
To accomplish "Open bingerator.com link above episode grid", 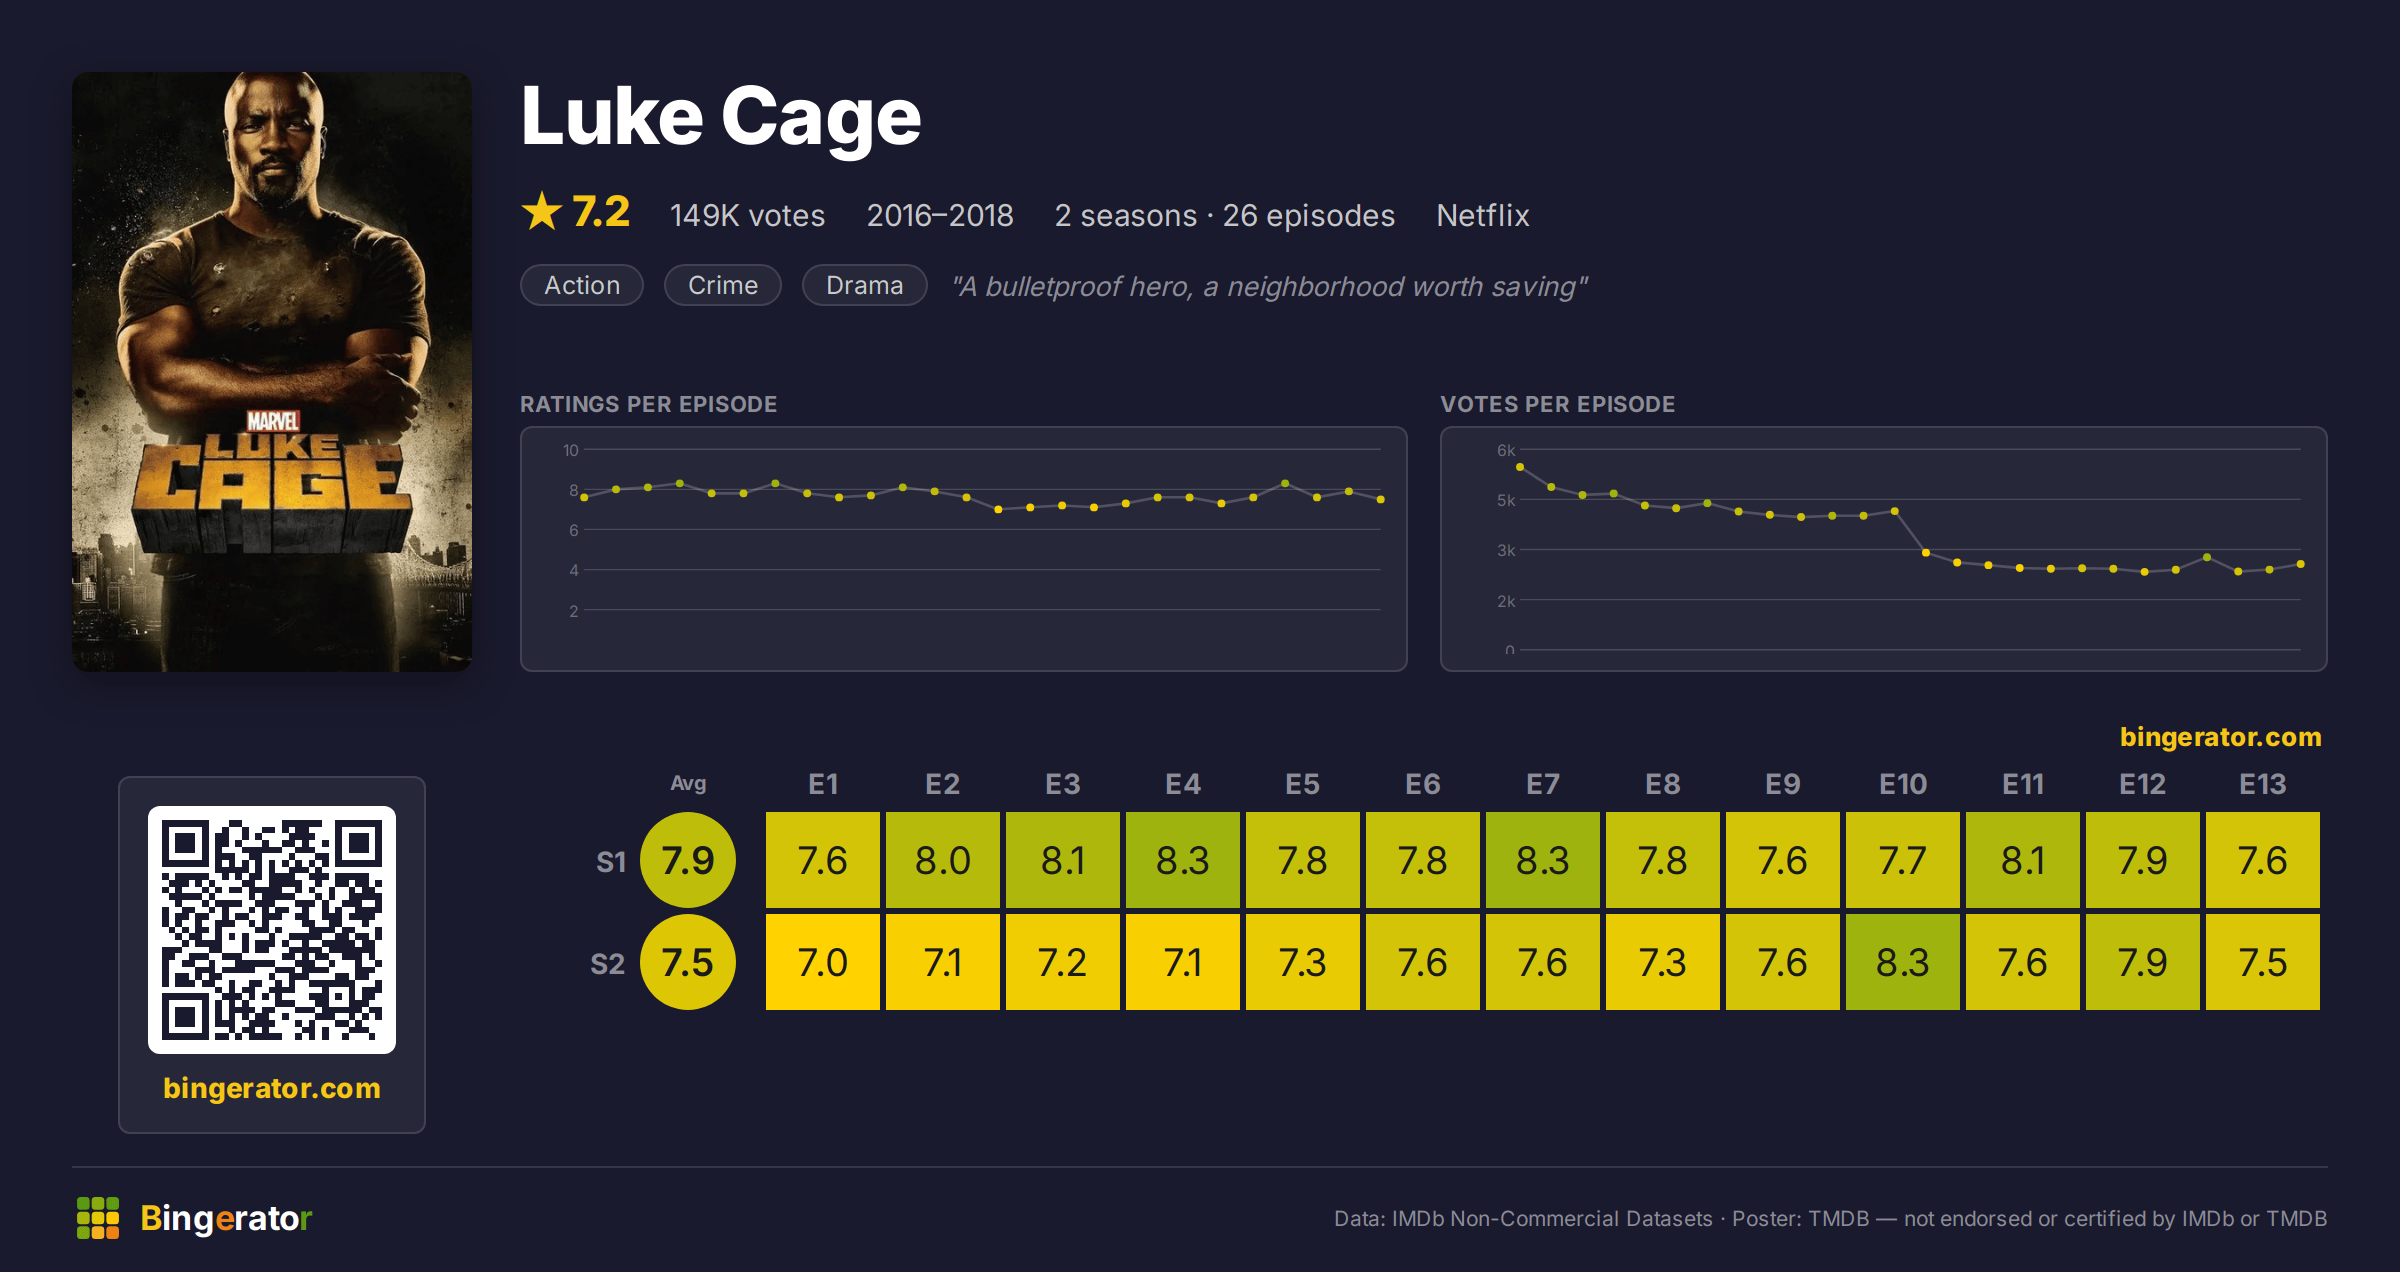I will [x=2220, y=737].
